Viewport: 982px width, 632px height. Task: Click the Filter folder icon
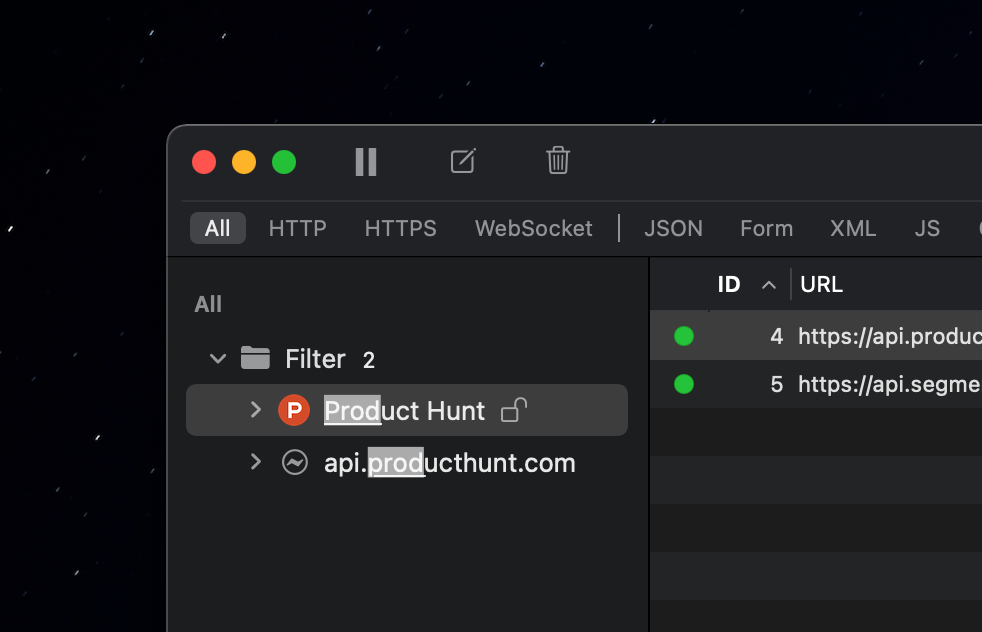tap(256, 358)
